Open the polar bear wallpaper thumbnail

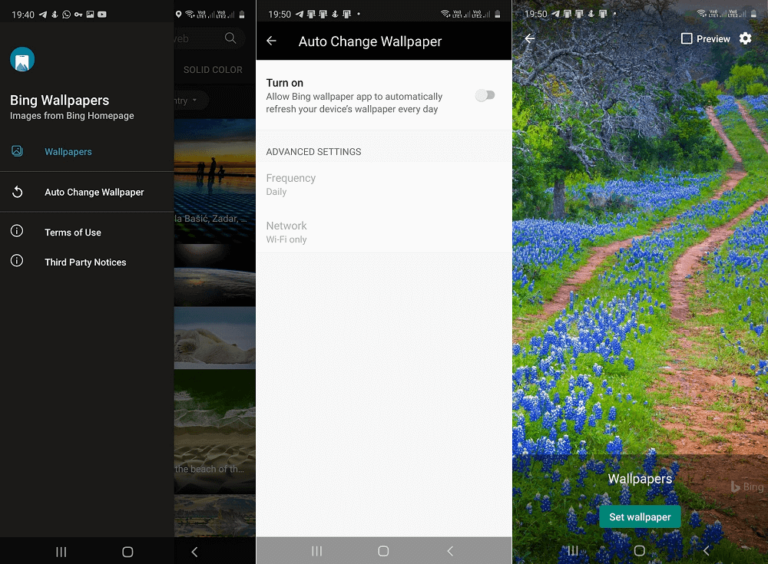pyautogui.click(x=215, y=338)
